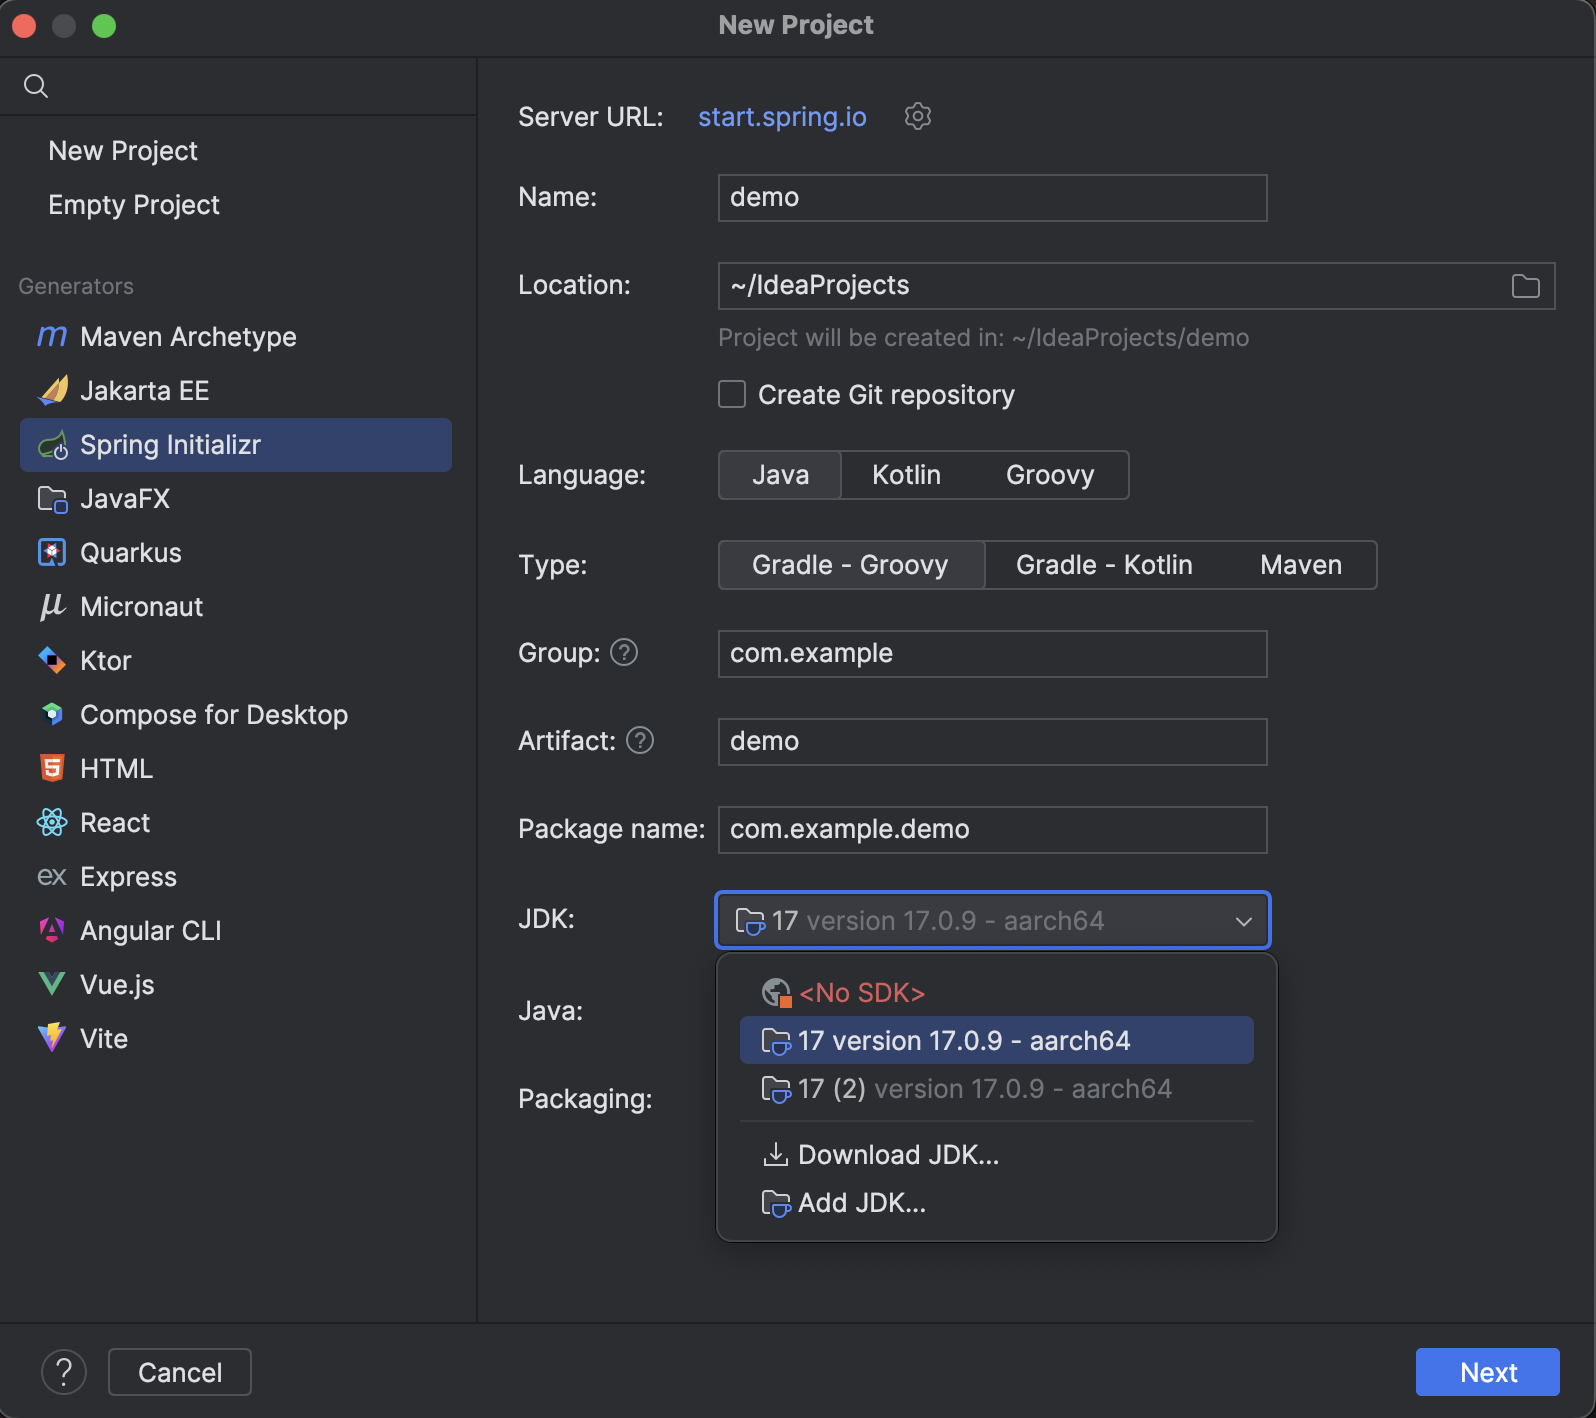Select Kotlin language
The height and width of the screenshot is (1418, 1596).
(x=906, y=475)
